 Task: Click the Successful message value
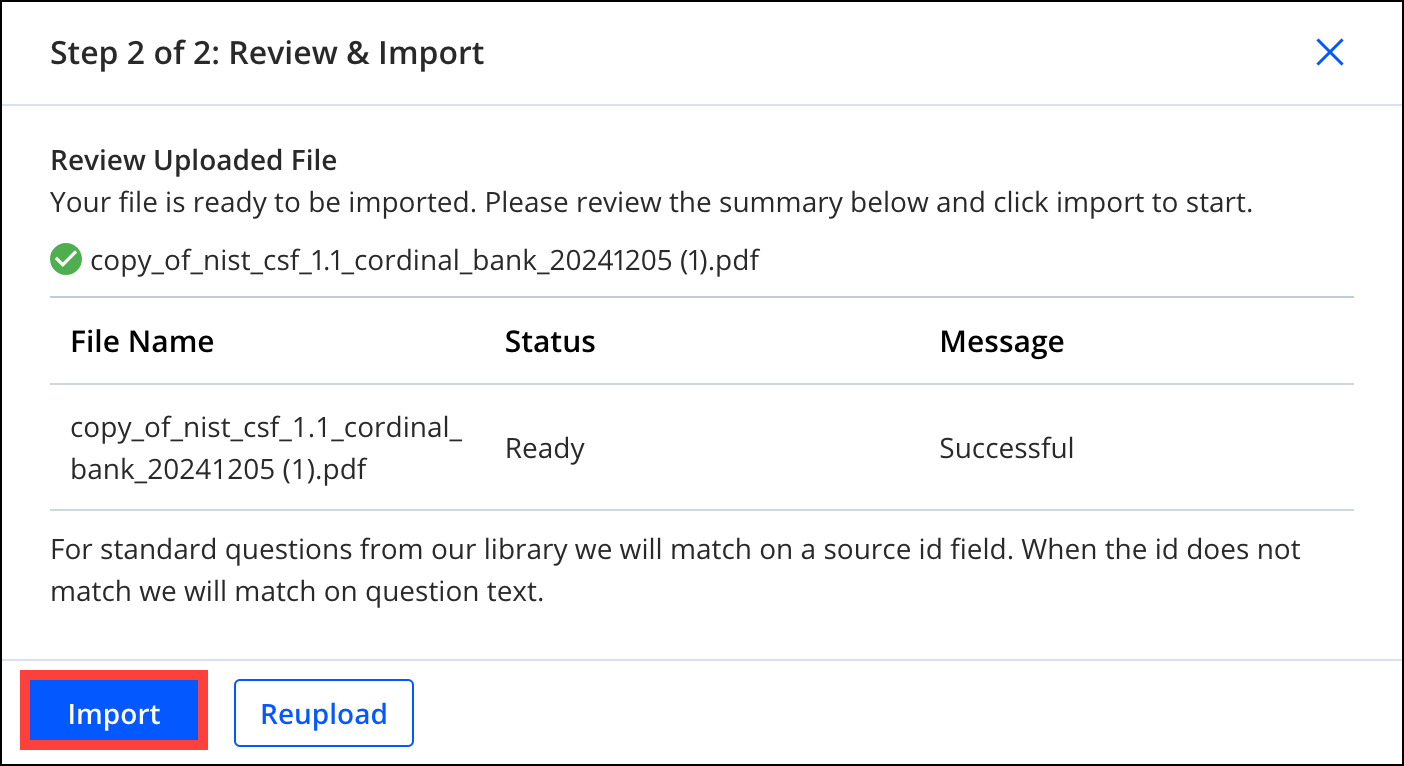click(x=1007, y=448)
